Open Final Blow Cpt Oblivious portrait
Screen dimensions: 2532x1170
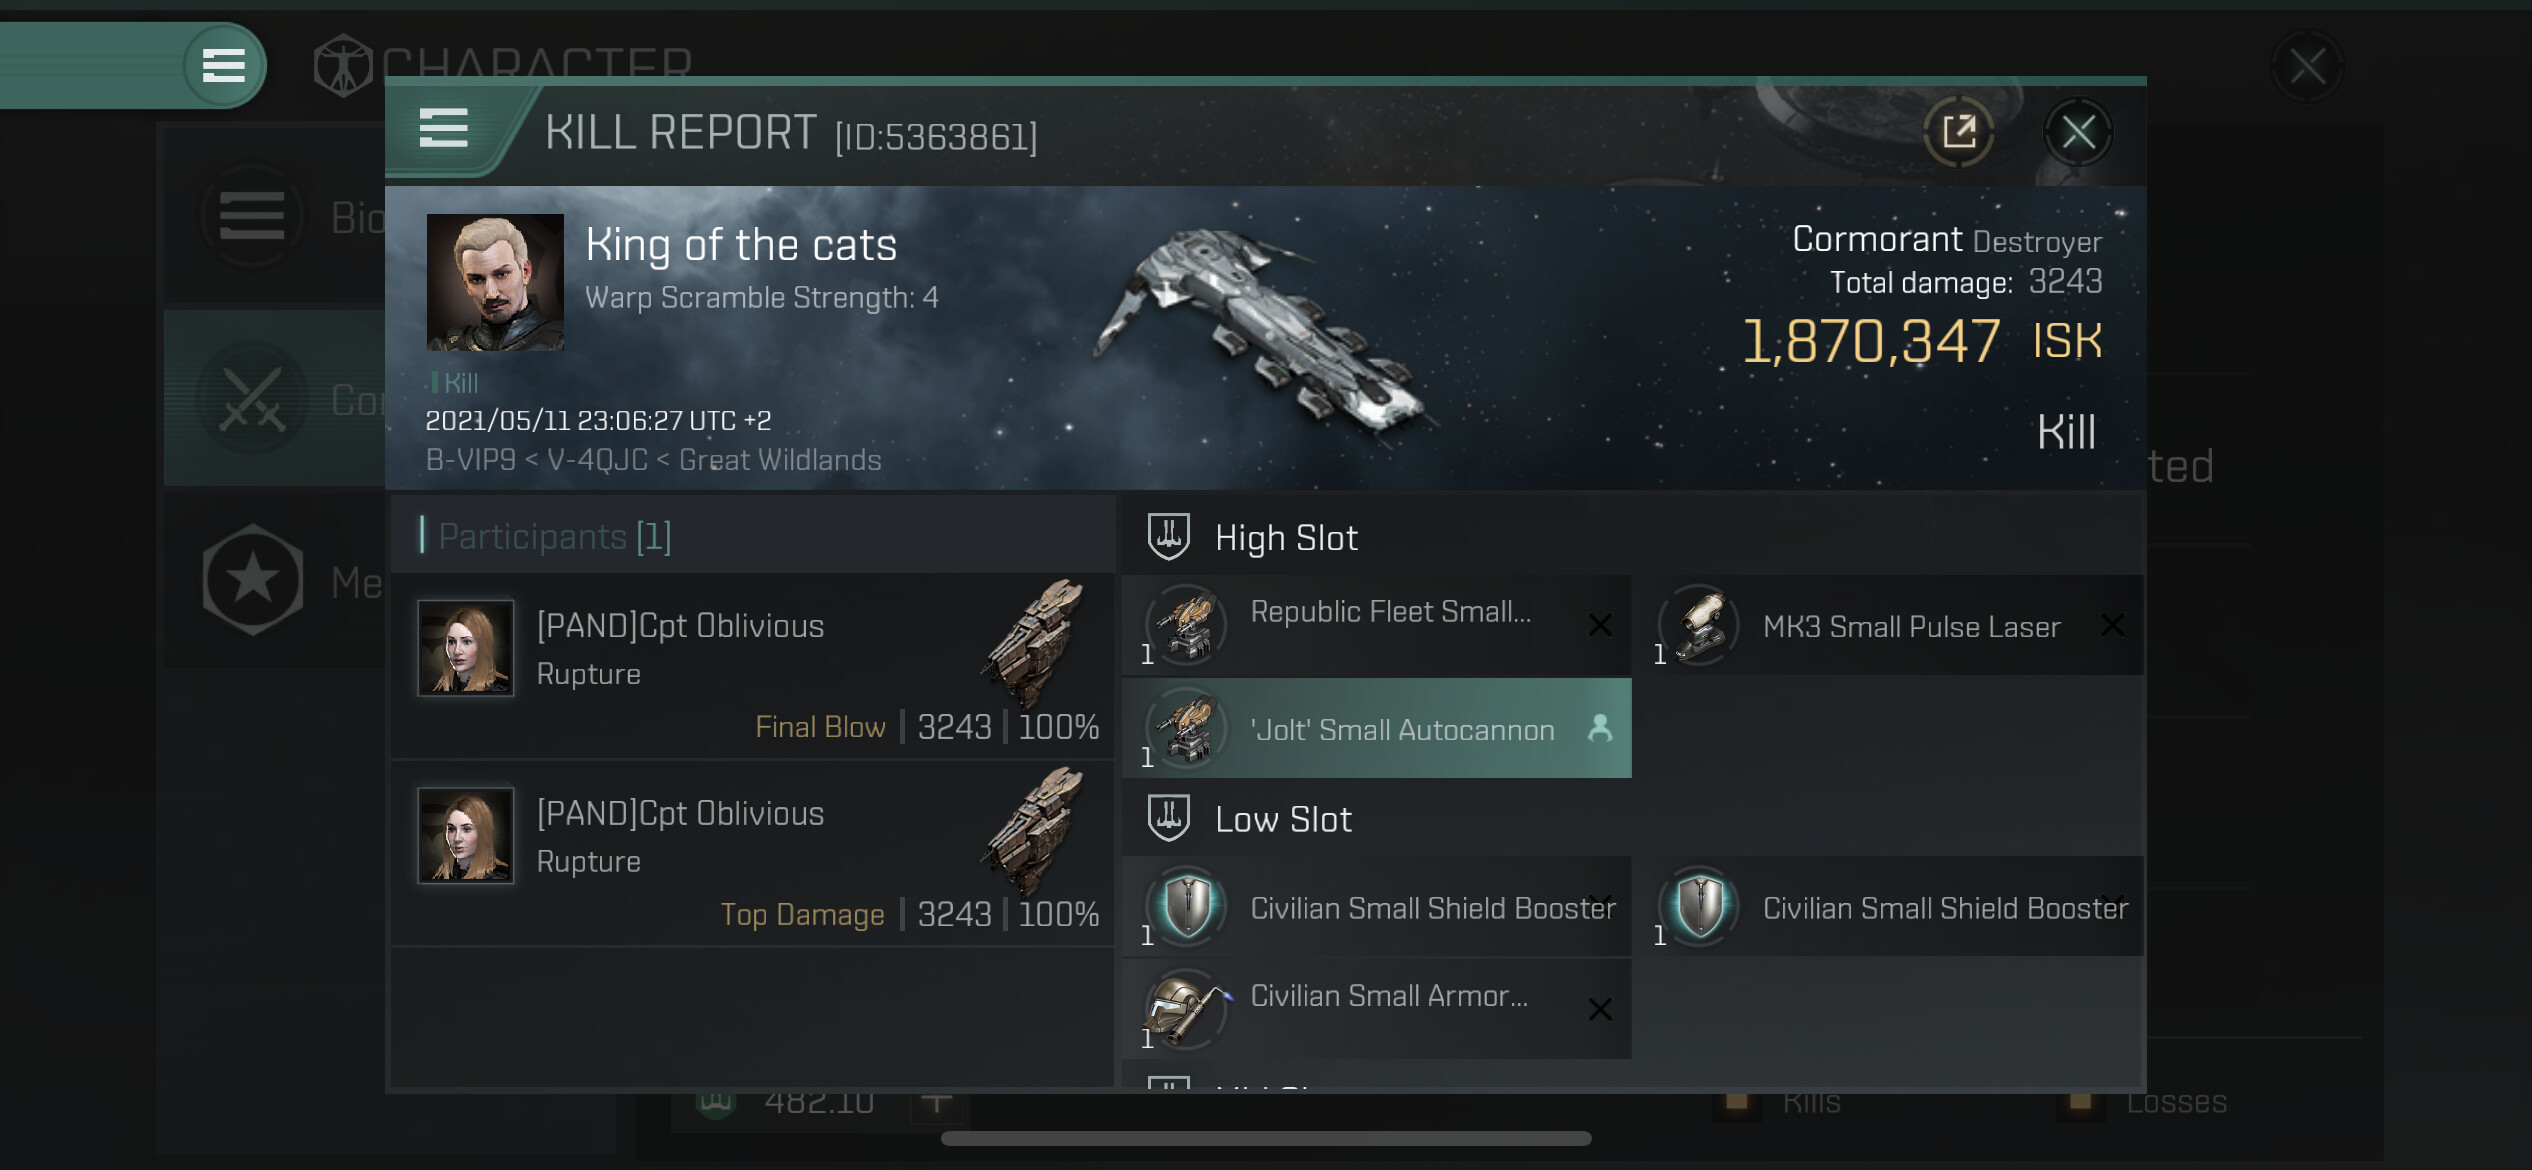(466, 648)
